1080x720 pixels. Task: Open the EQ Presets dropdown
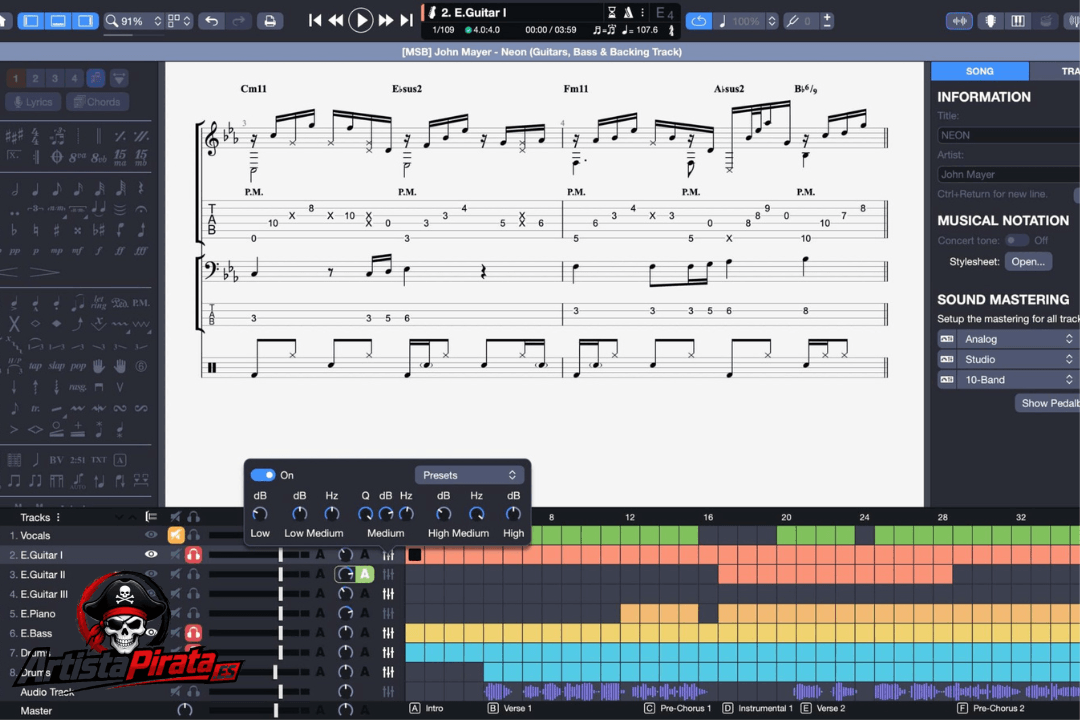click(x=469, y=475)
